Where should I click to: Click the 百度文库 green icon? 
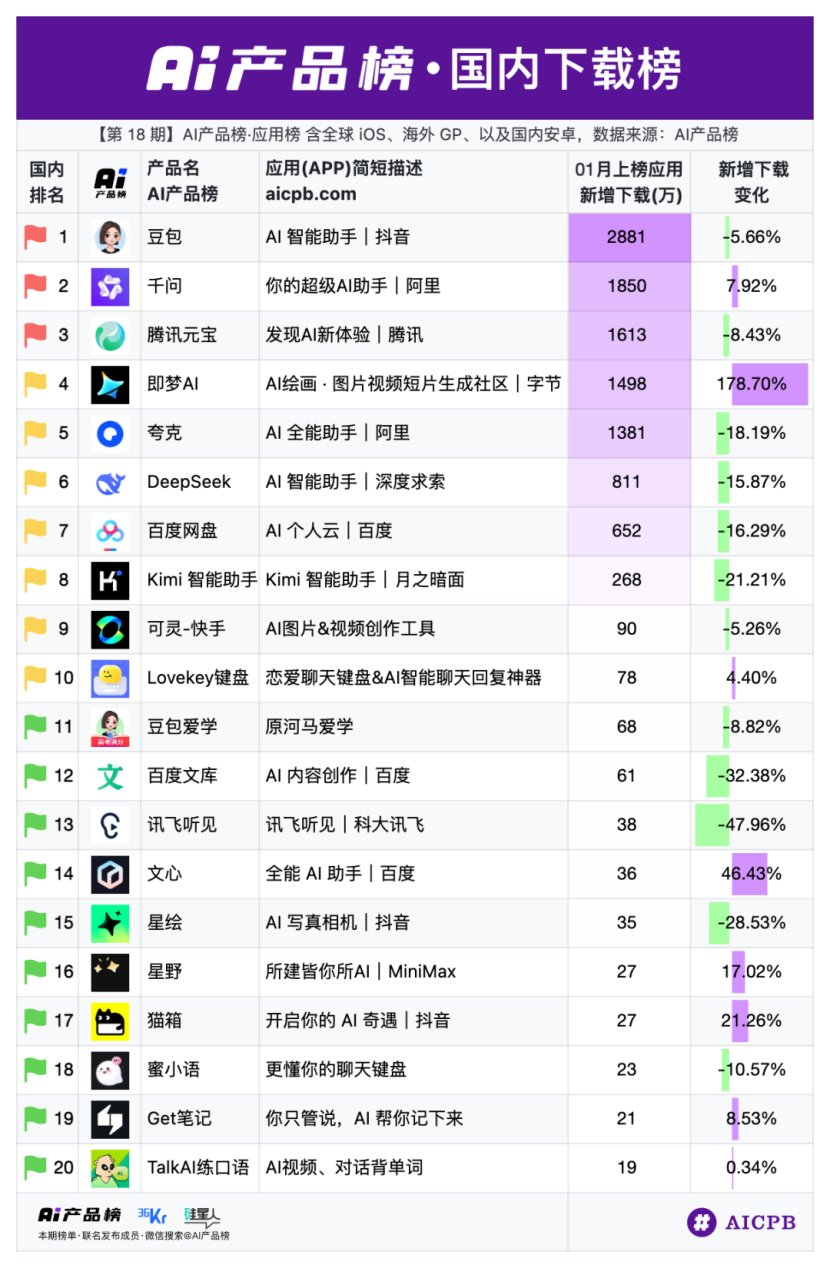pyautogui.click(x=110, y=776)
